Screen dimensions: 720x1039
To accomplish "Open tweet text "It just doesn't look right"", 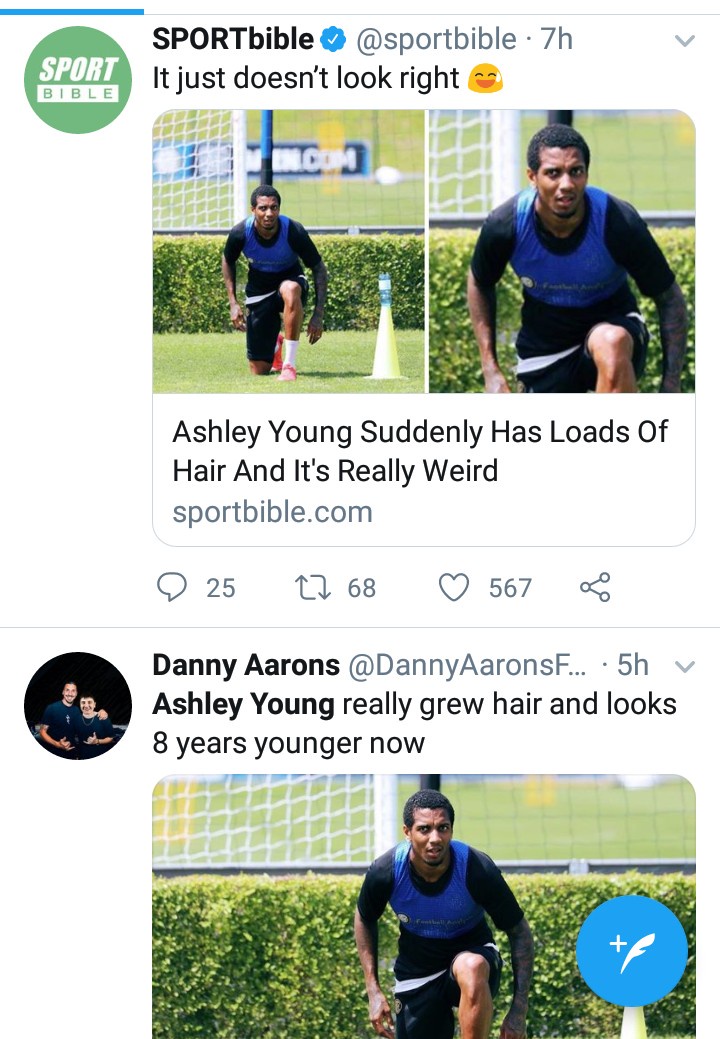I will pyautogui.click(x=308, y=79).
